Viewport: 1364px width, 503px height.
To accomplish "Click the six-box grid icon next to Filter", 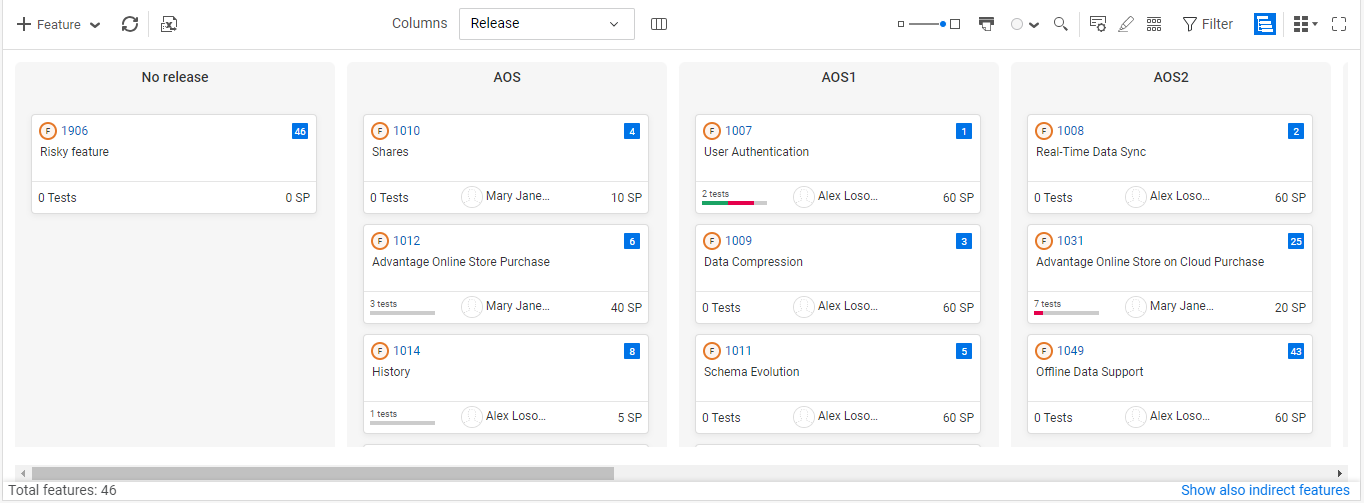I will (x=1153, y=24).
